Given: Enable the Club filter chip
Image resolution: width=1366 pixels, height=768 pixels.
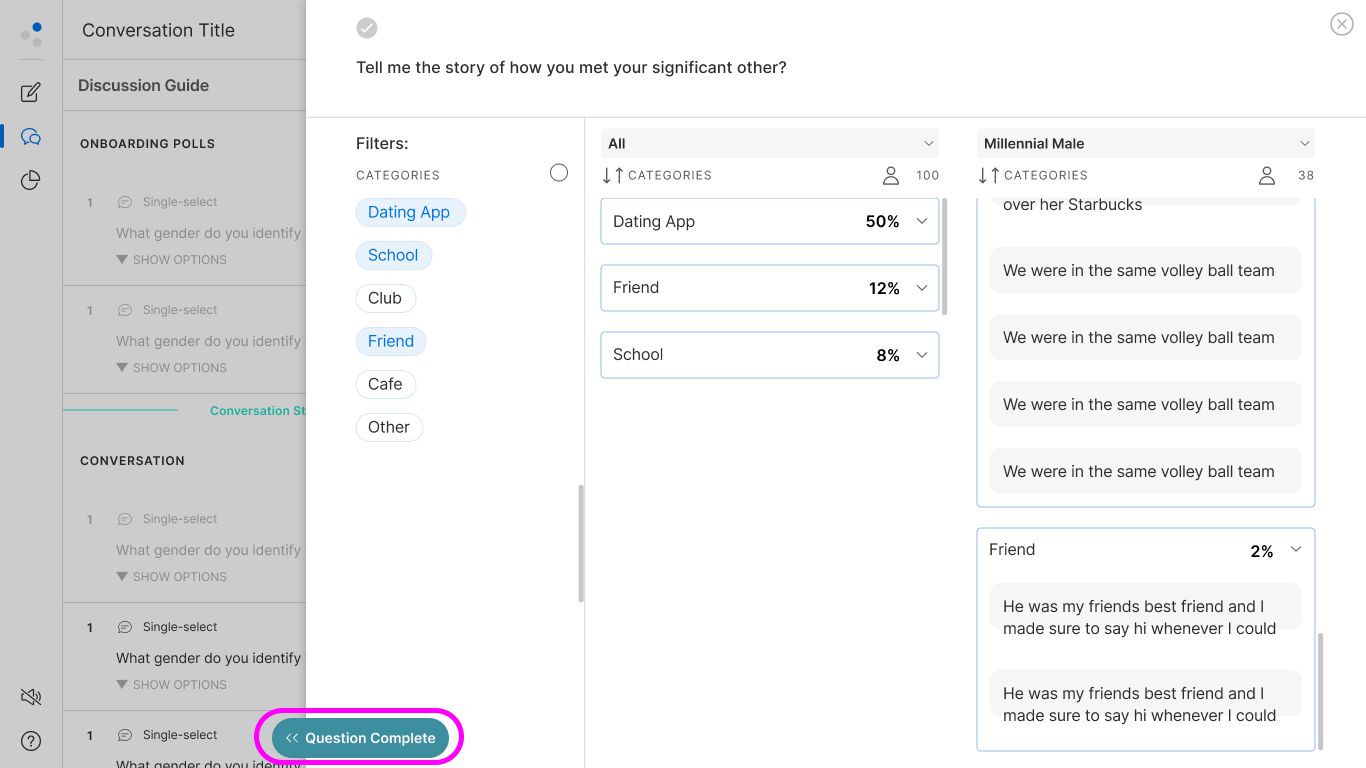Looking at the screenshot, I should click(385, 298).
